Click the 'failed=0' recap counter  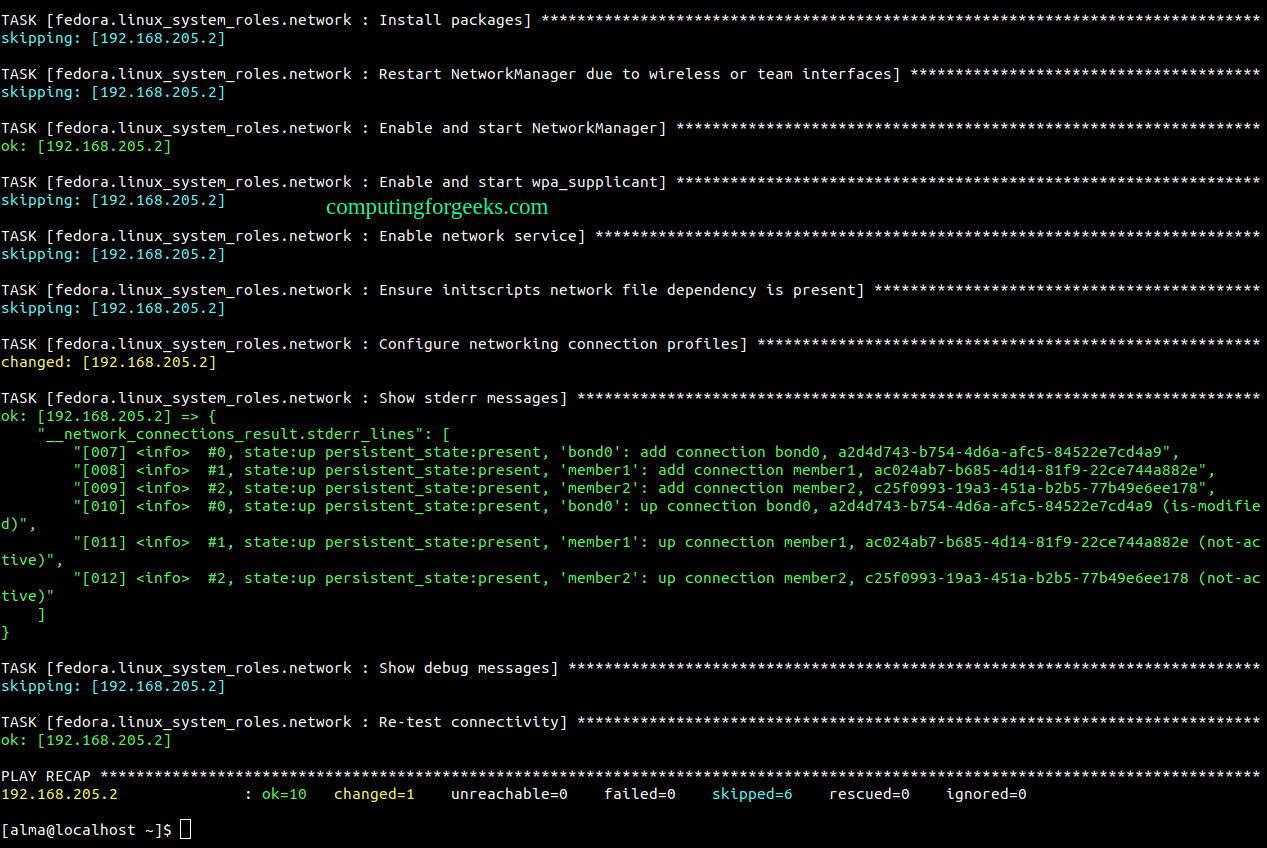point(640,794)
